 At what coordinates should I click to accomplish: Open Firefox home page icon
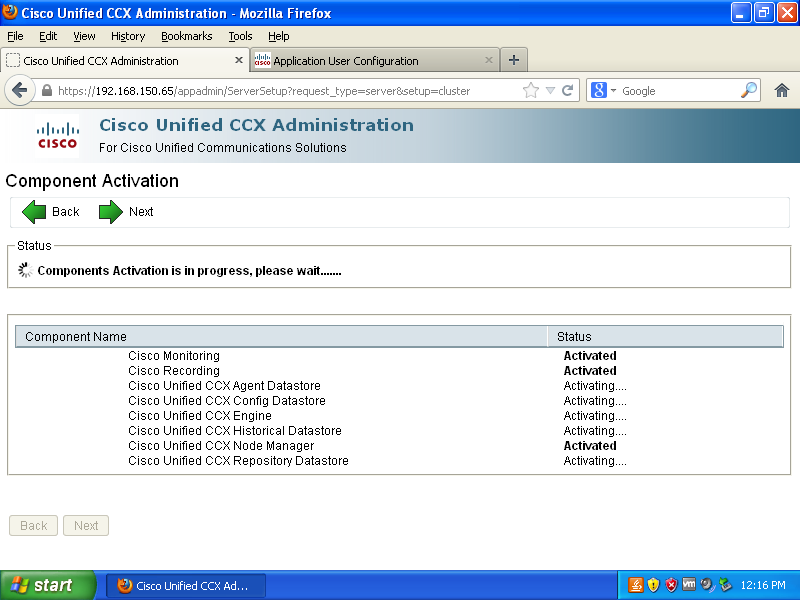pos(782,91)
